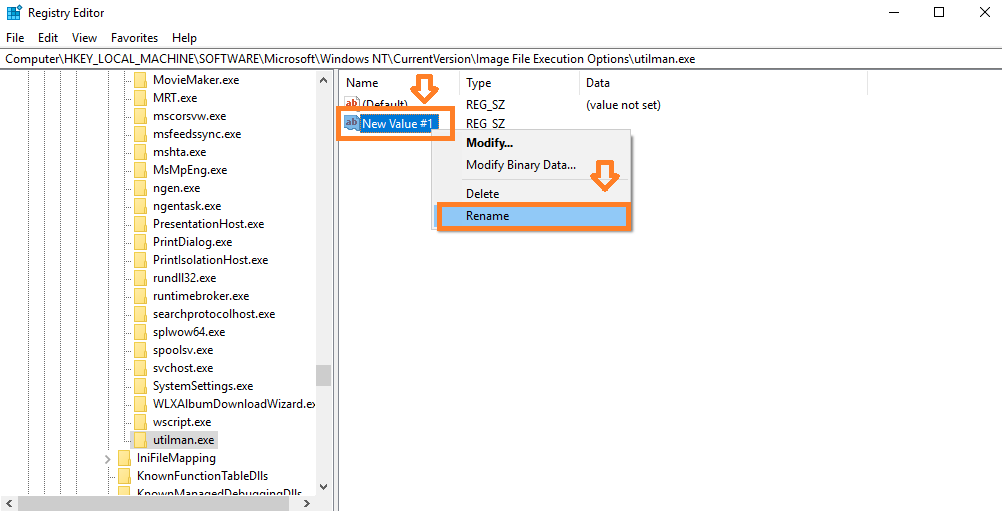Open the View menu
The image size is (1002, 511).
coord(84,38)
